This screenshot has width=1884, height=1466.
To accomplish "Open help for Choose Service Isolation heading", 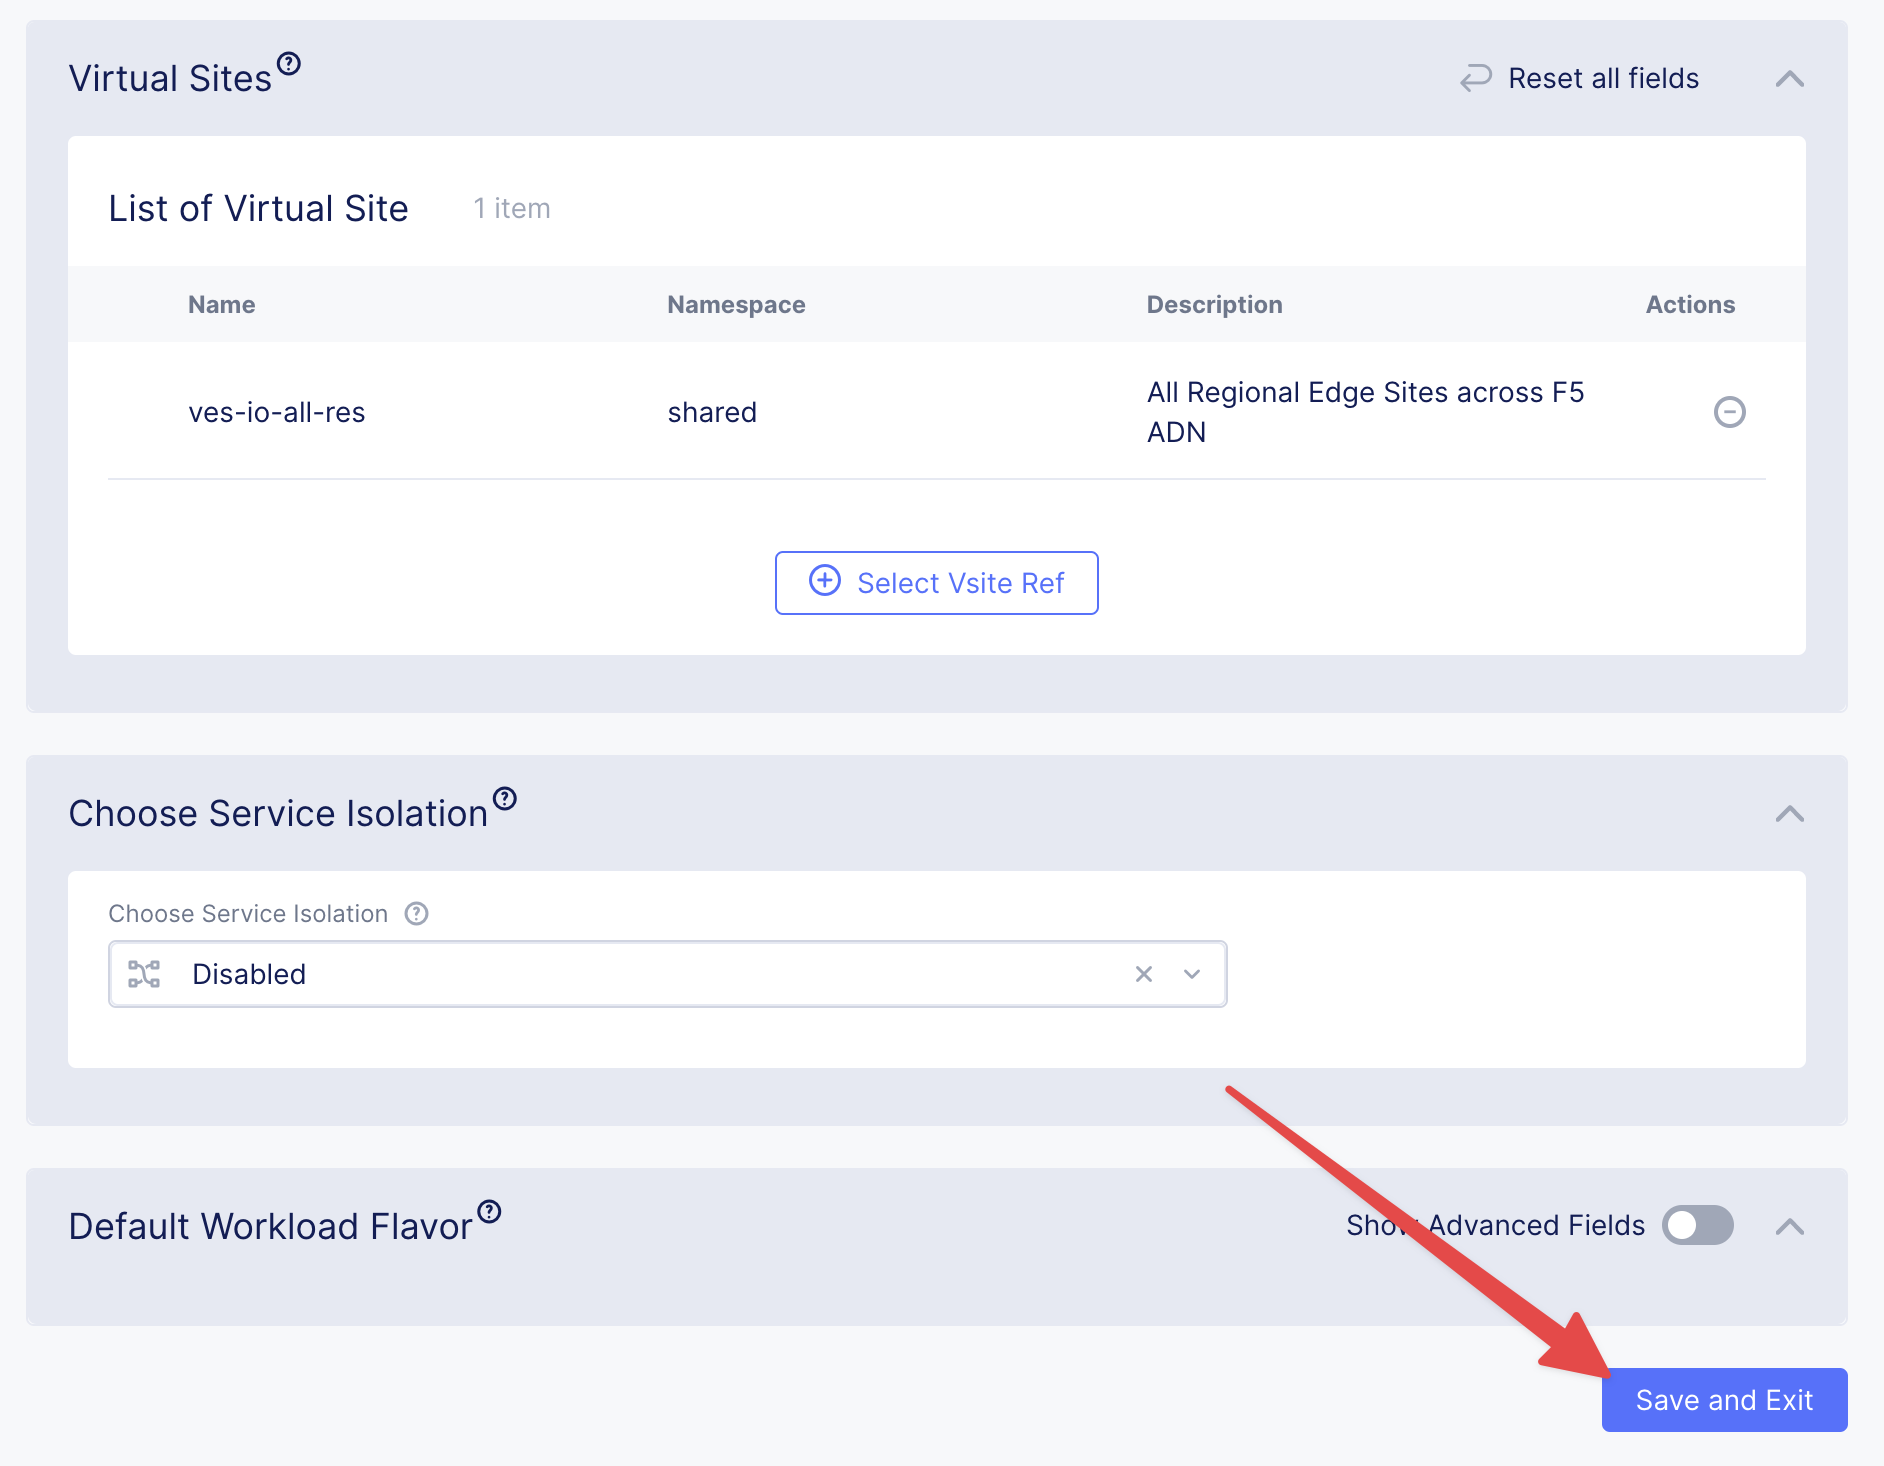I will (505, 799).
